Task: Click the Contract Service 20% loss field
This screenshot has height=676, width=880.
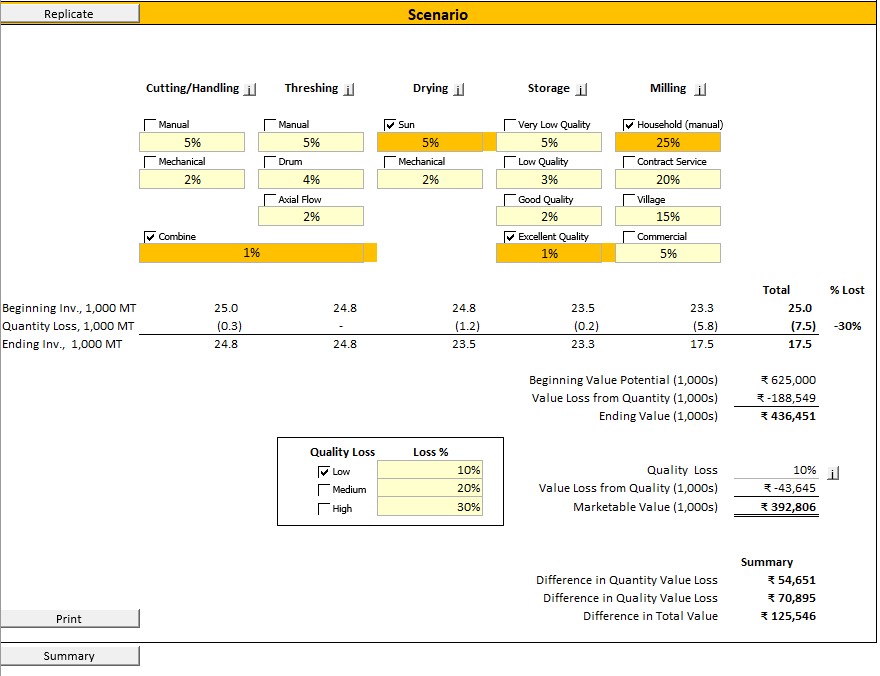Action: click(x=668, y=180)
